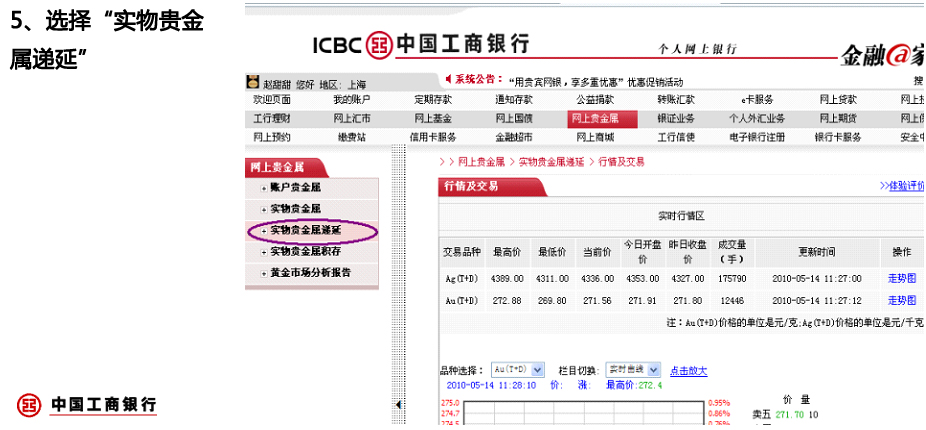926x430 pixels.
Task: Click 实物贵金属递延 in the breadcrumb
Action: pos(552,162)
